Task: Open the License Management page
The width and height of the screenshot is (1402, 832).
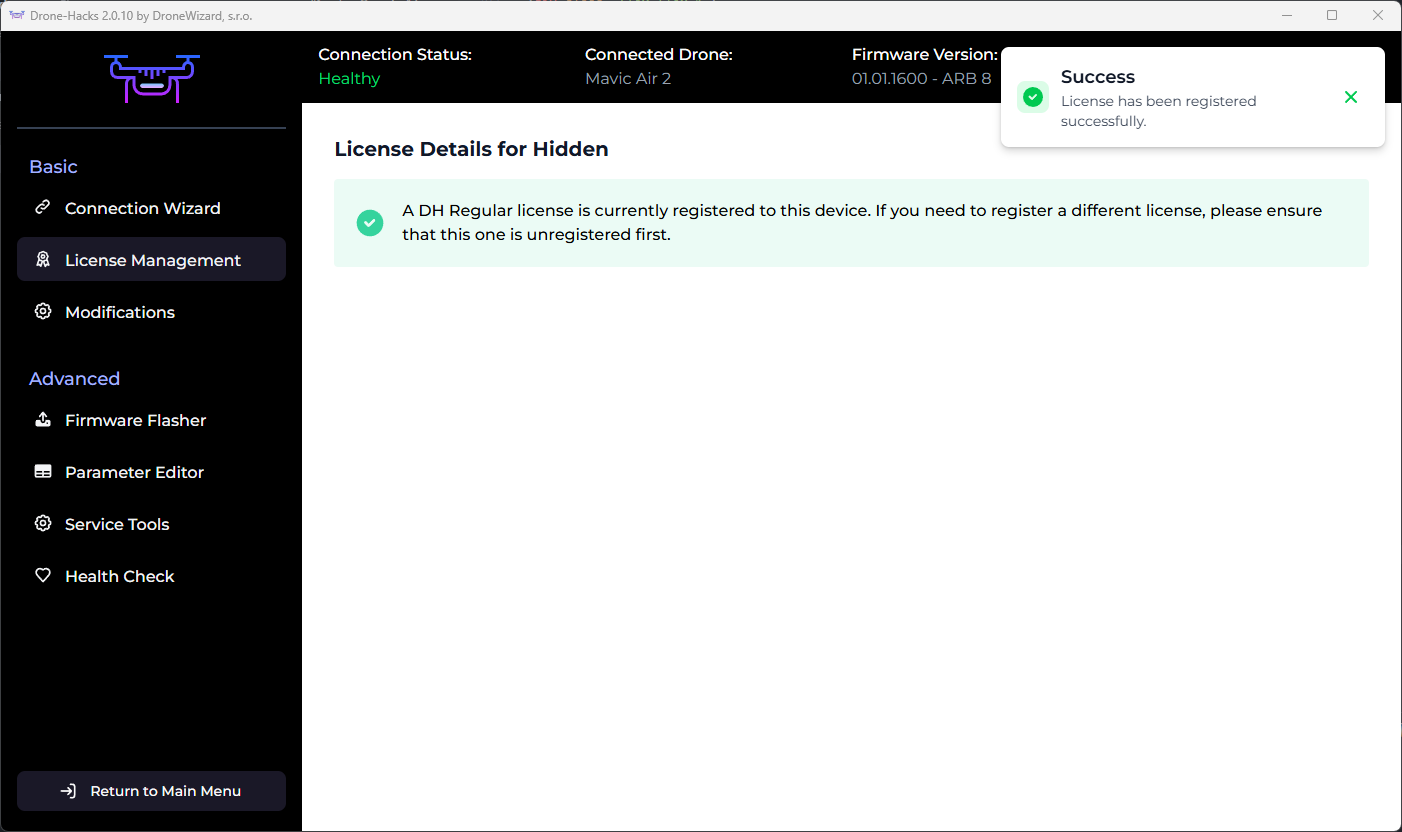Action: click(152, 260)
